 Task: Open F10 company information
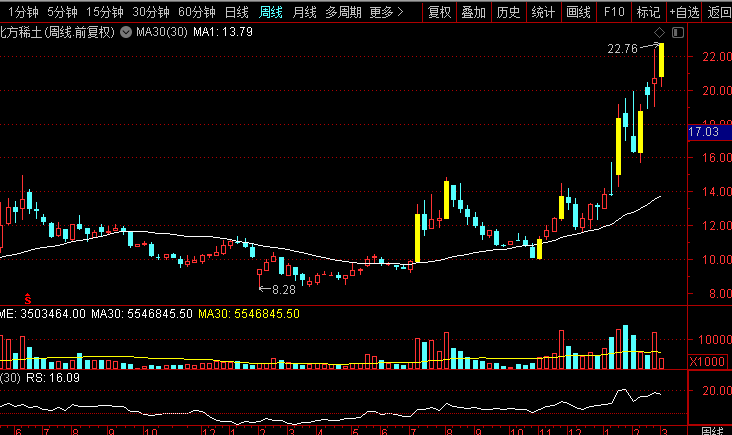[614, 12]
